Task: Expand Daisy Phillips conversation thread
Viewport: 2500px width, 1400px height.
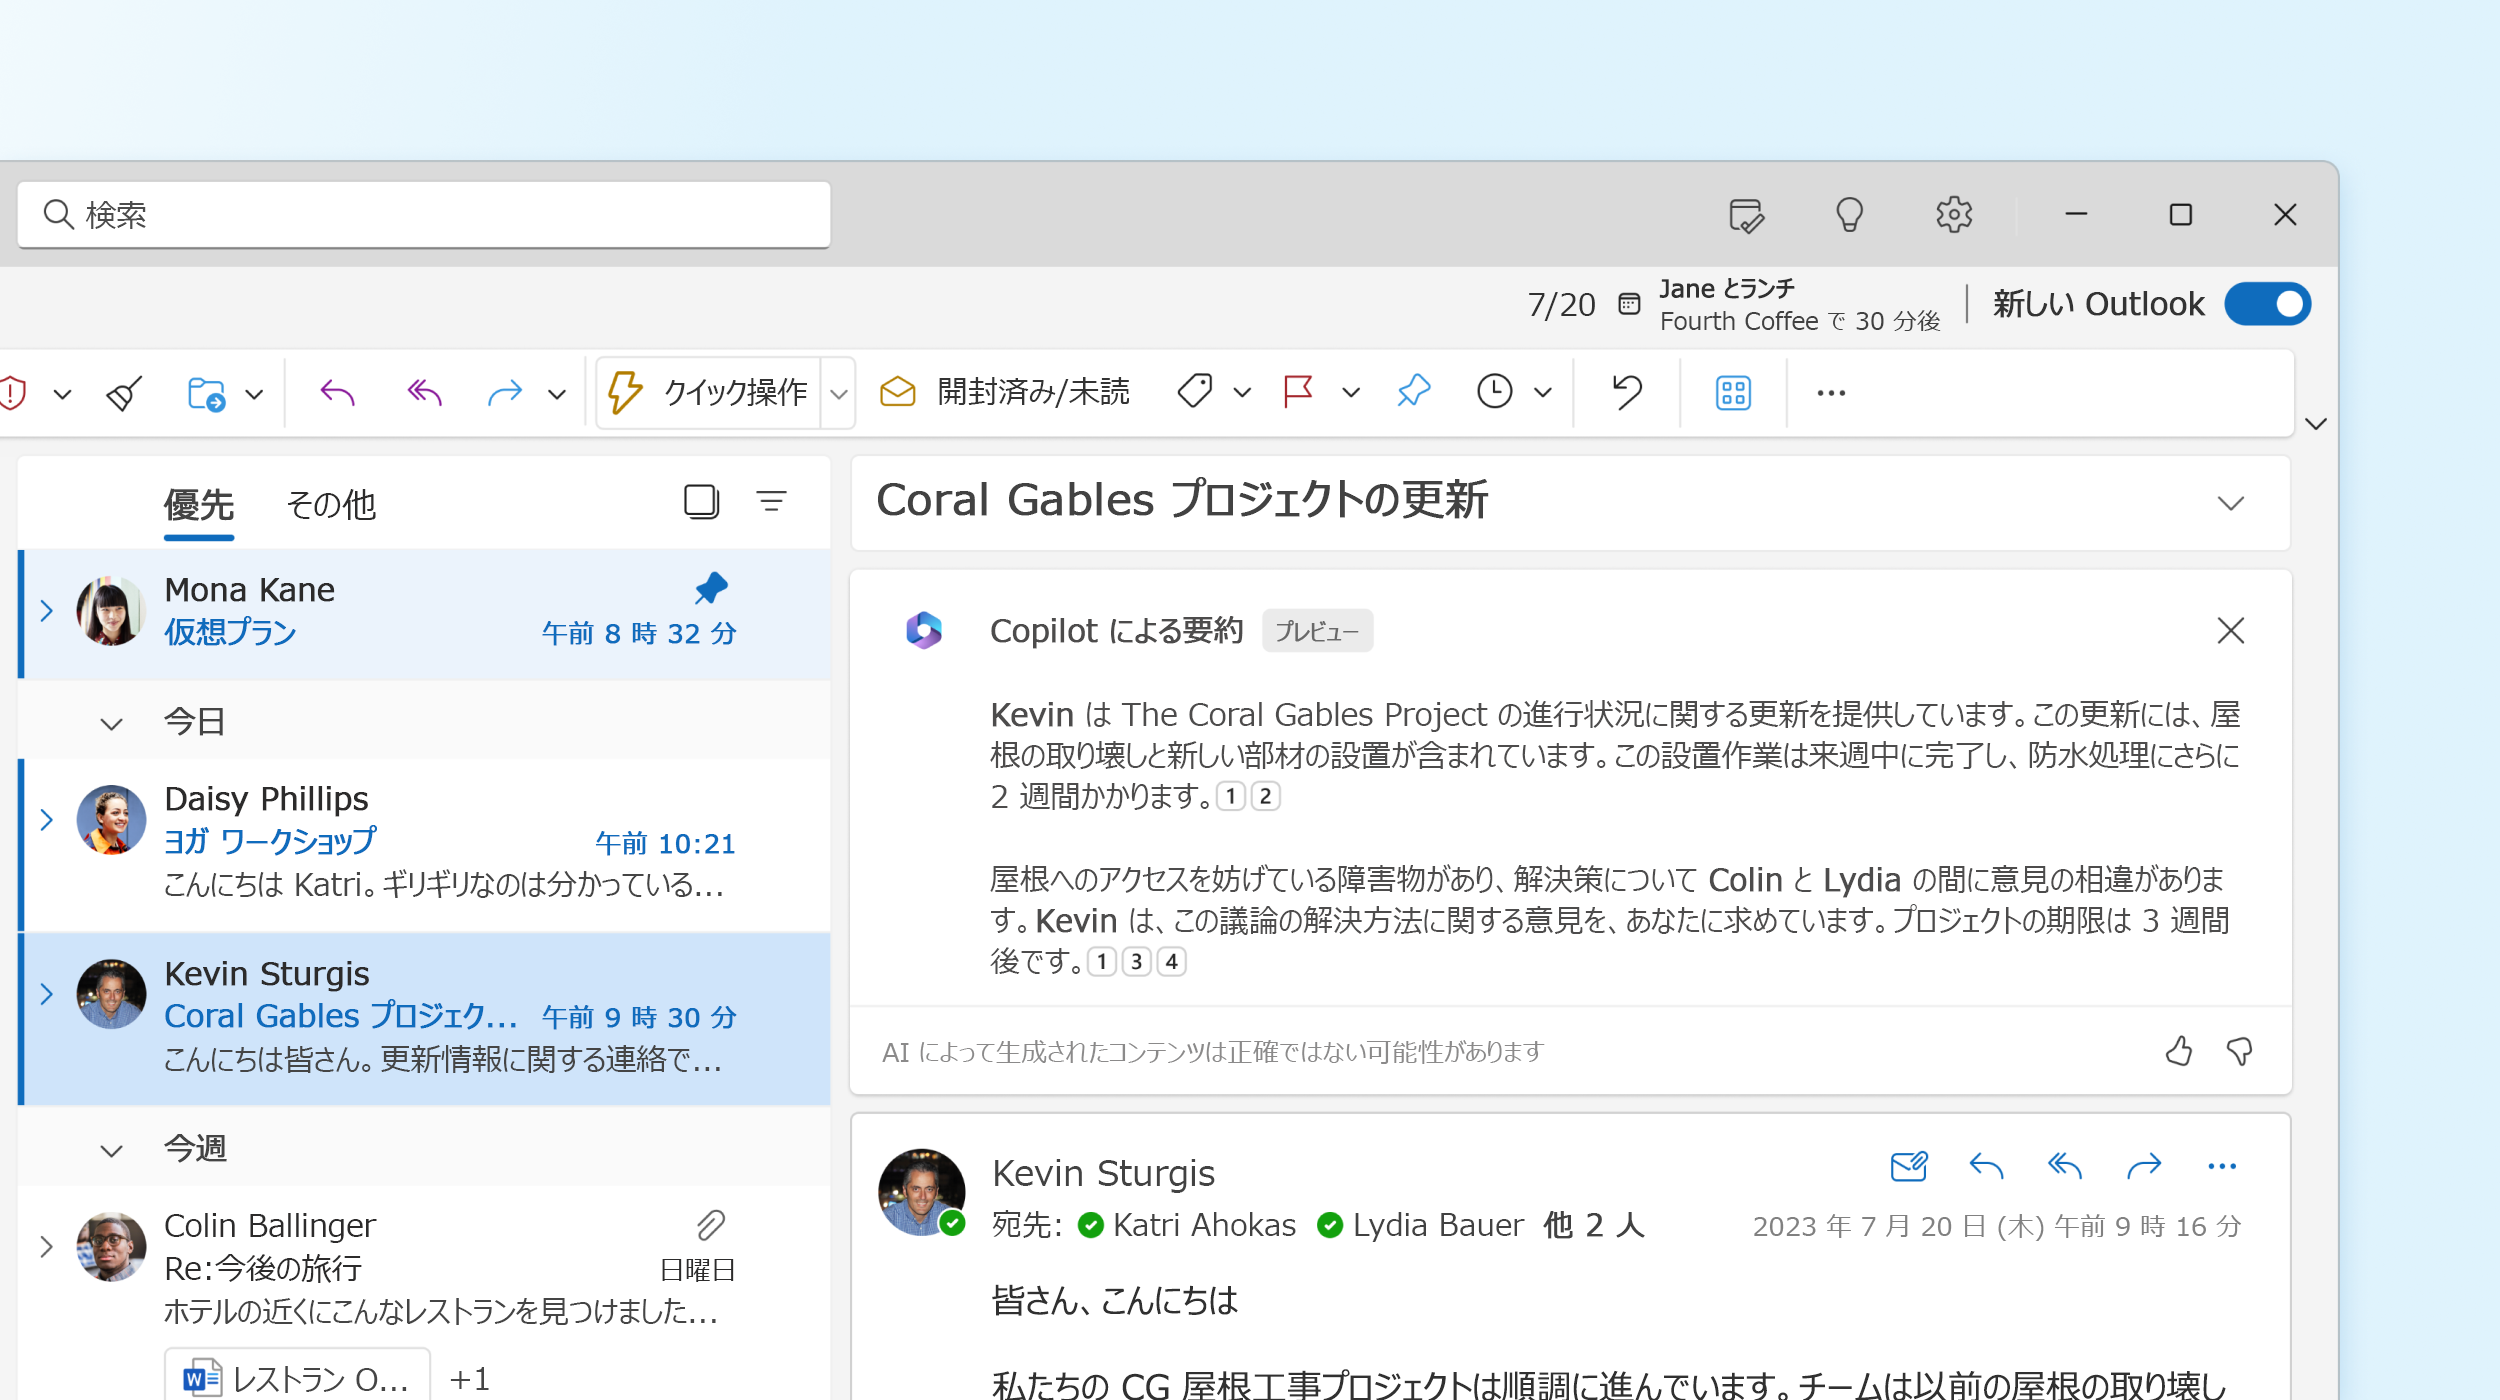Action: pos(46,820)
